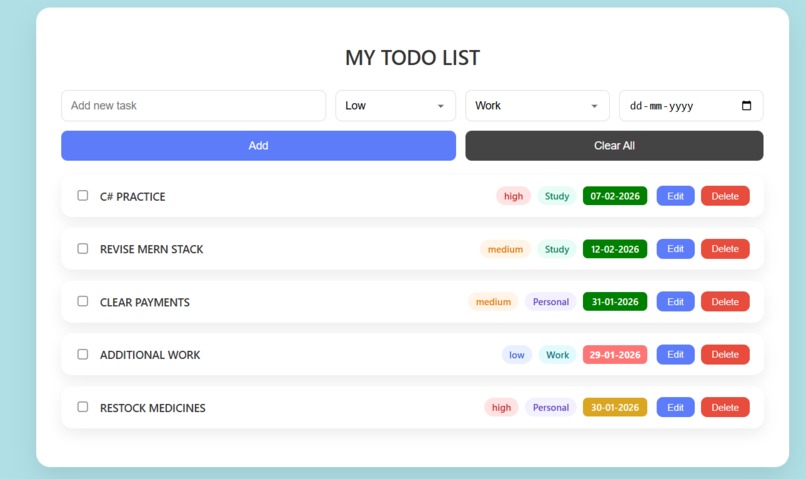
Task: Click the 07-02-2026 date badge
Action: click(x=615, y=196)
